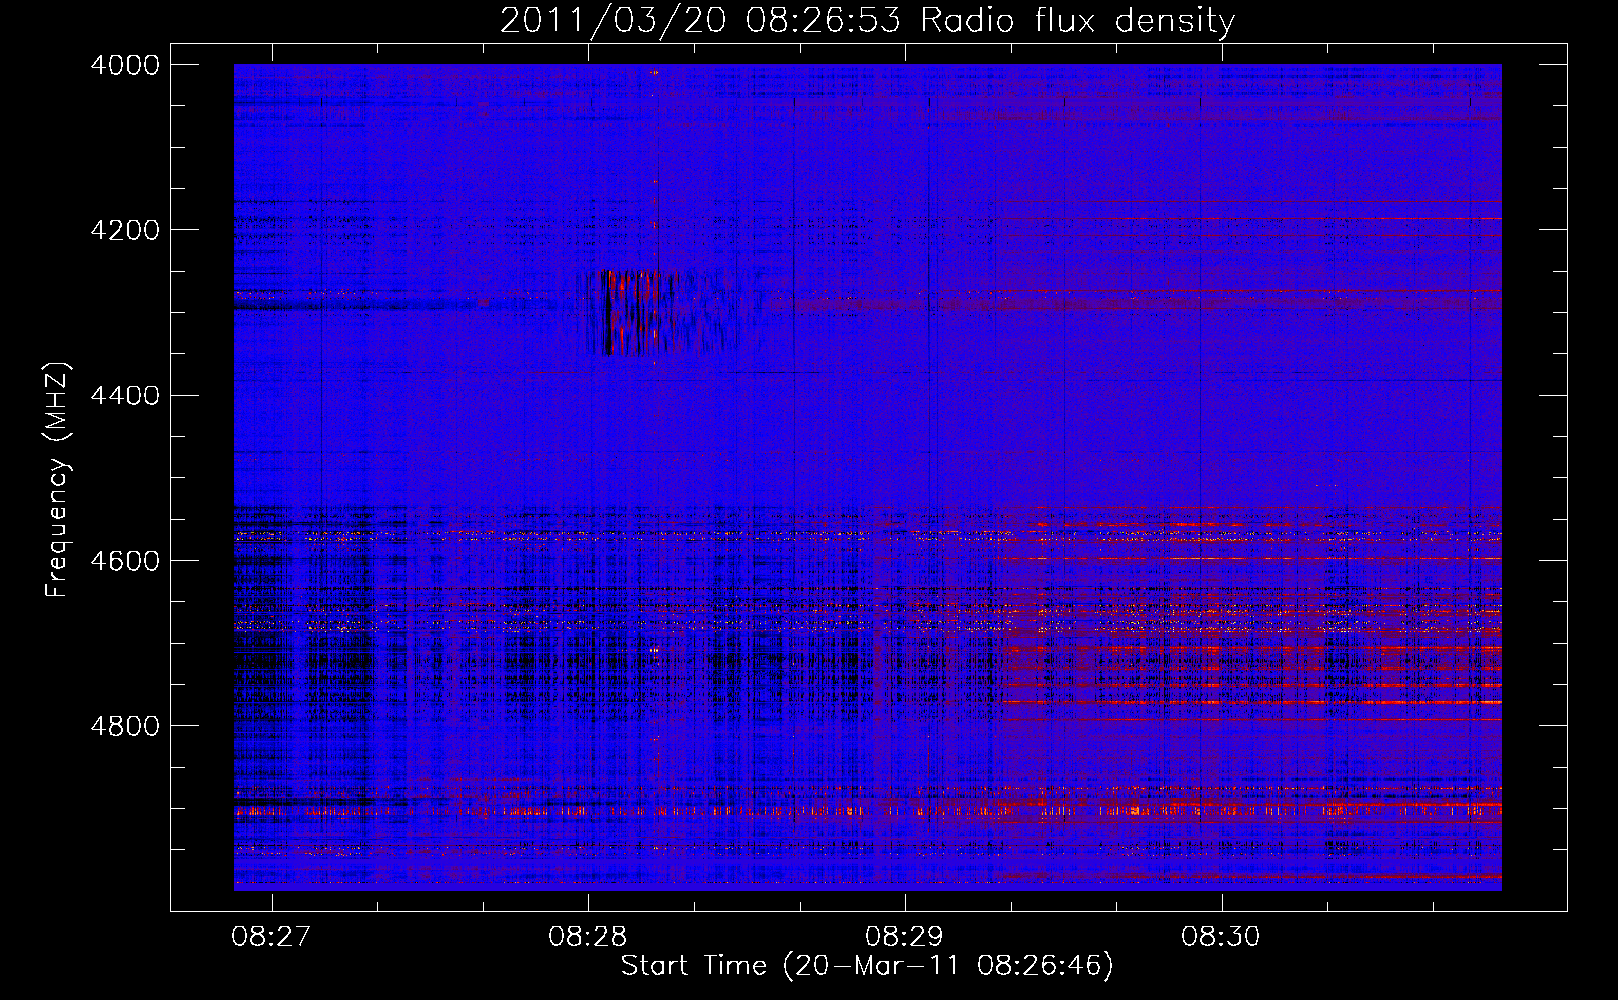The height and width of the screenshot is (1000, 1618).
Task: Click the 'Start Time (20-Mar-11 08:26:46)' label
Action: (x=867, y=966)
